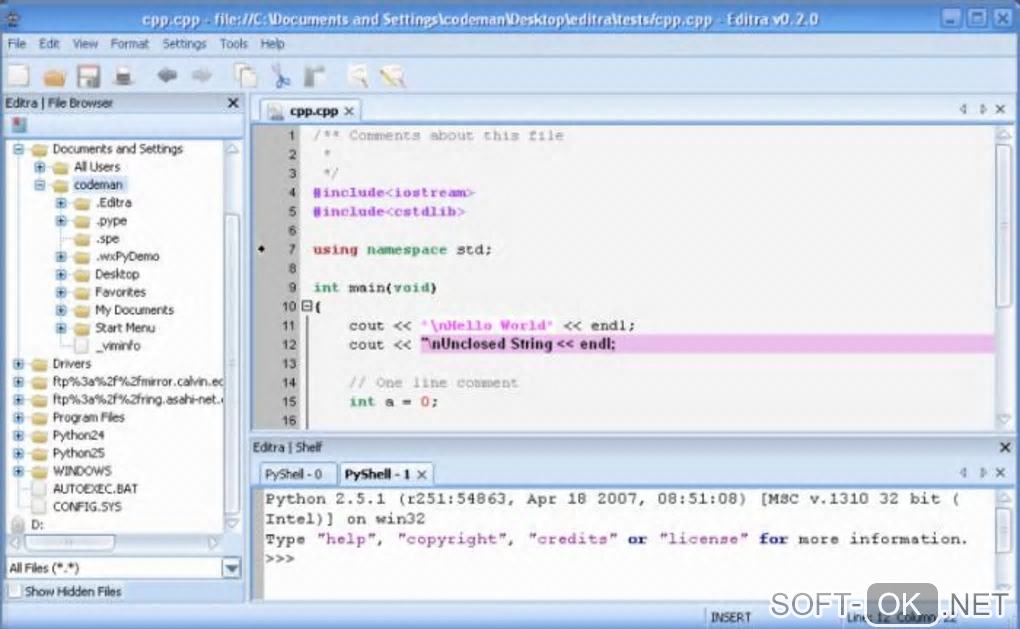
Task: Open the Tools menu
Action: pos(234,44)
